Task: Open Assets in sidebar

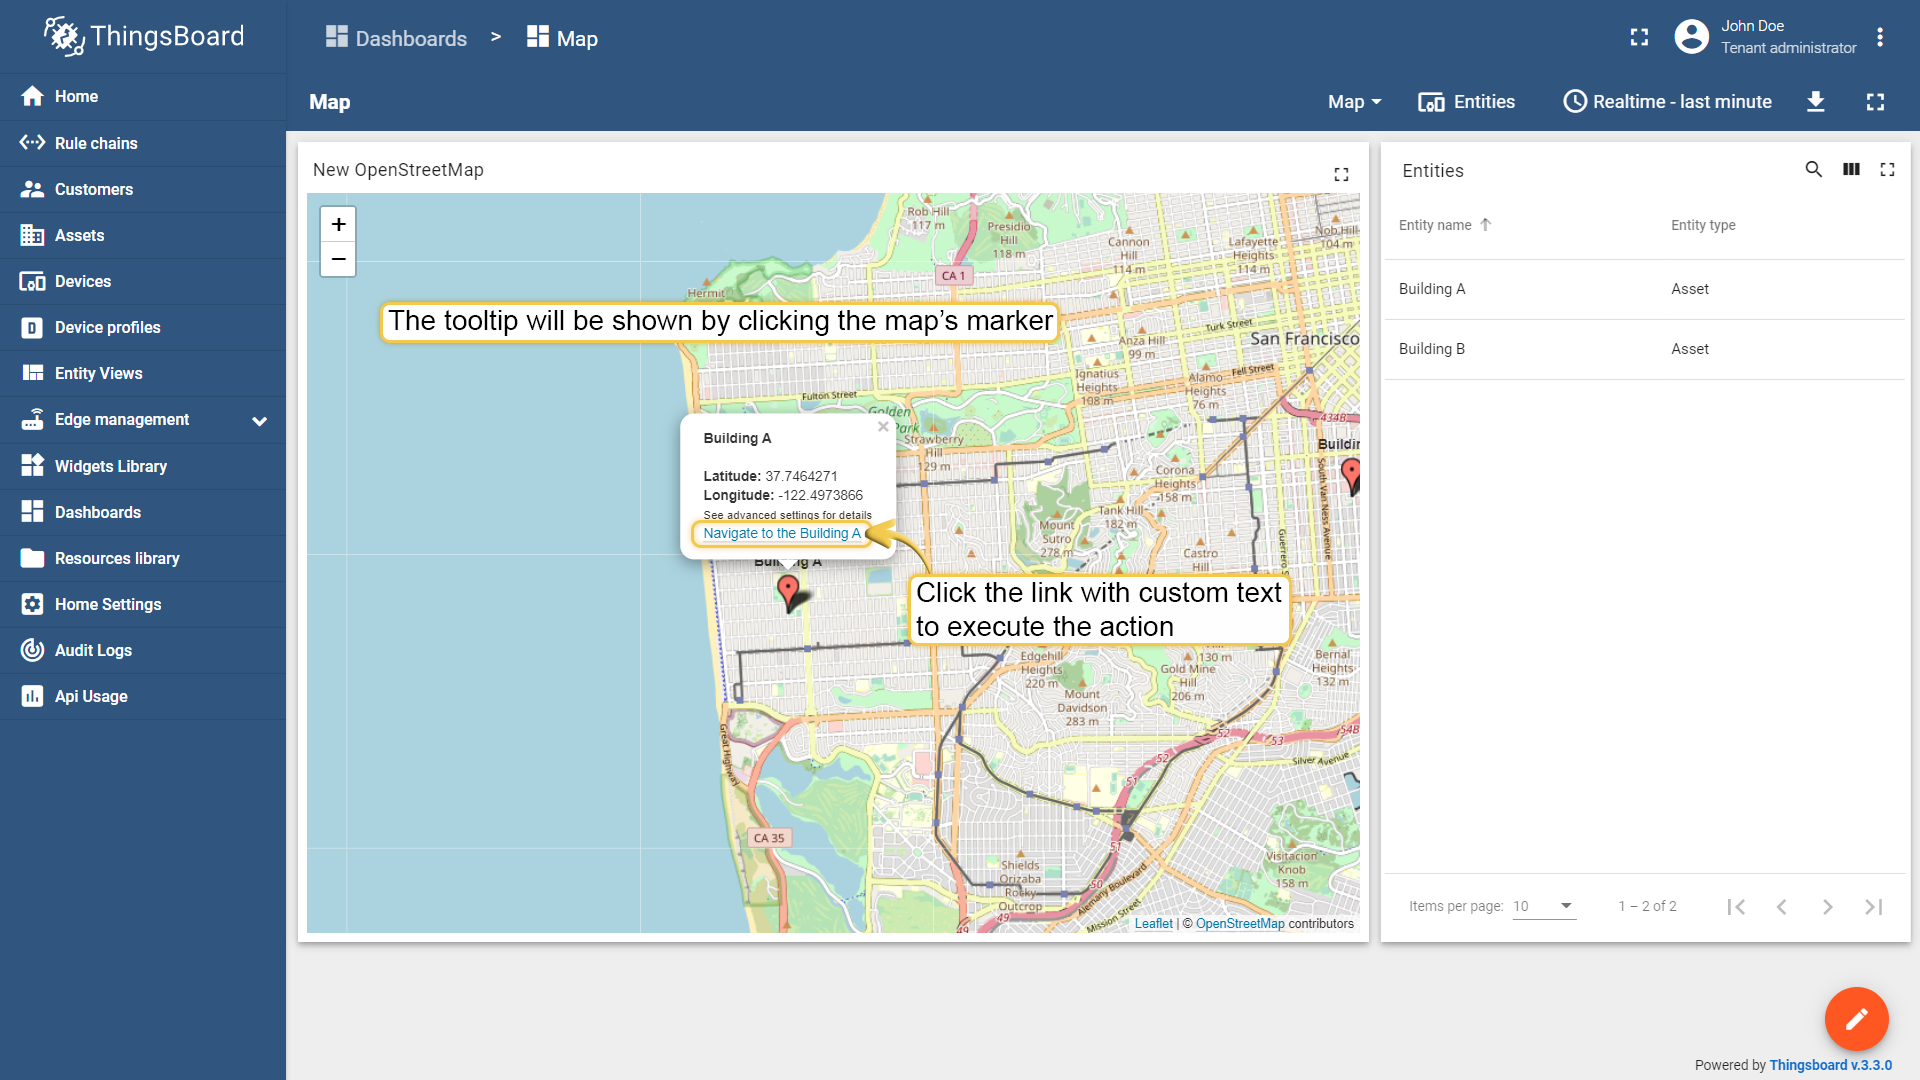Action: point(143,235)
